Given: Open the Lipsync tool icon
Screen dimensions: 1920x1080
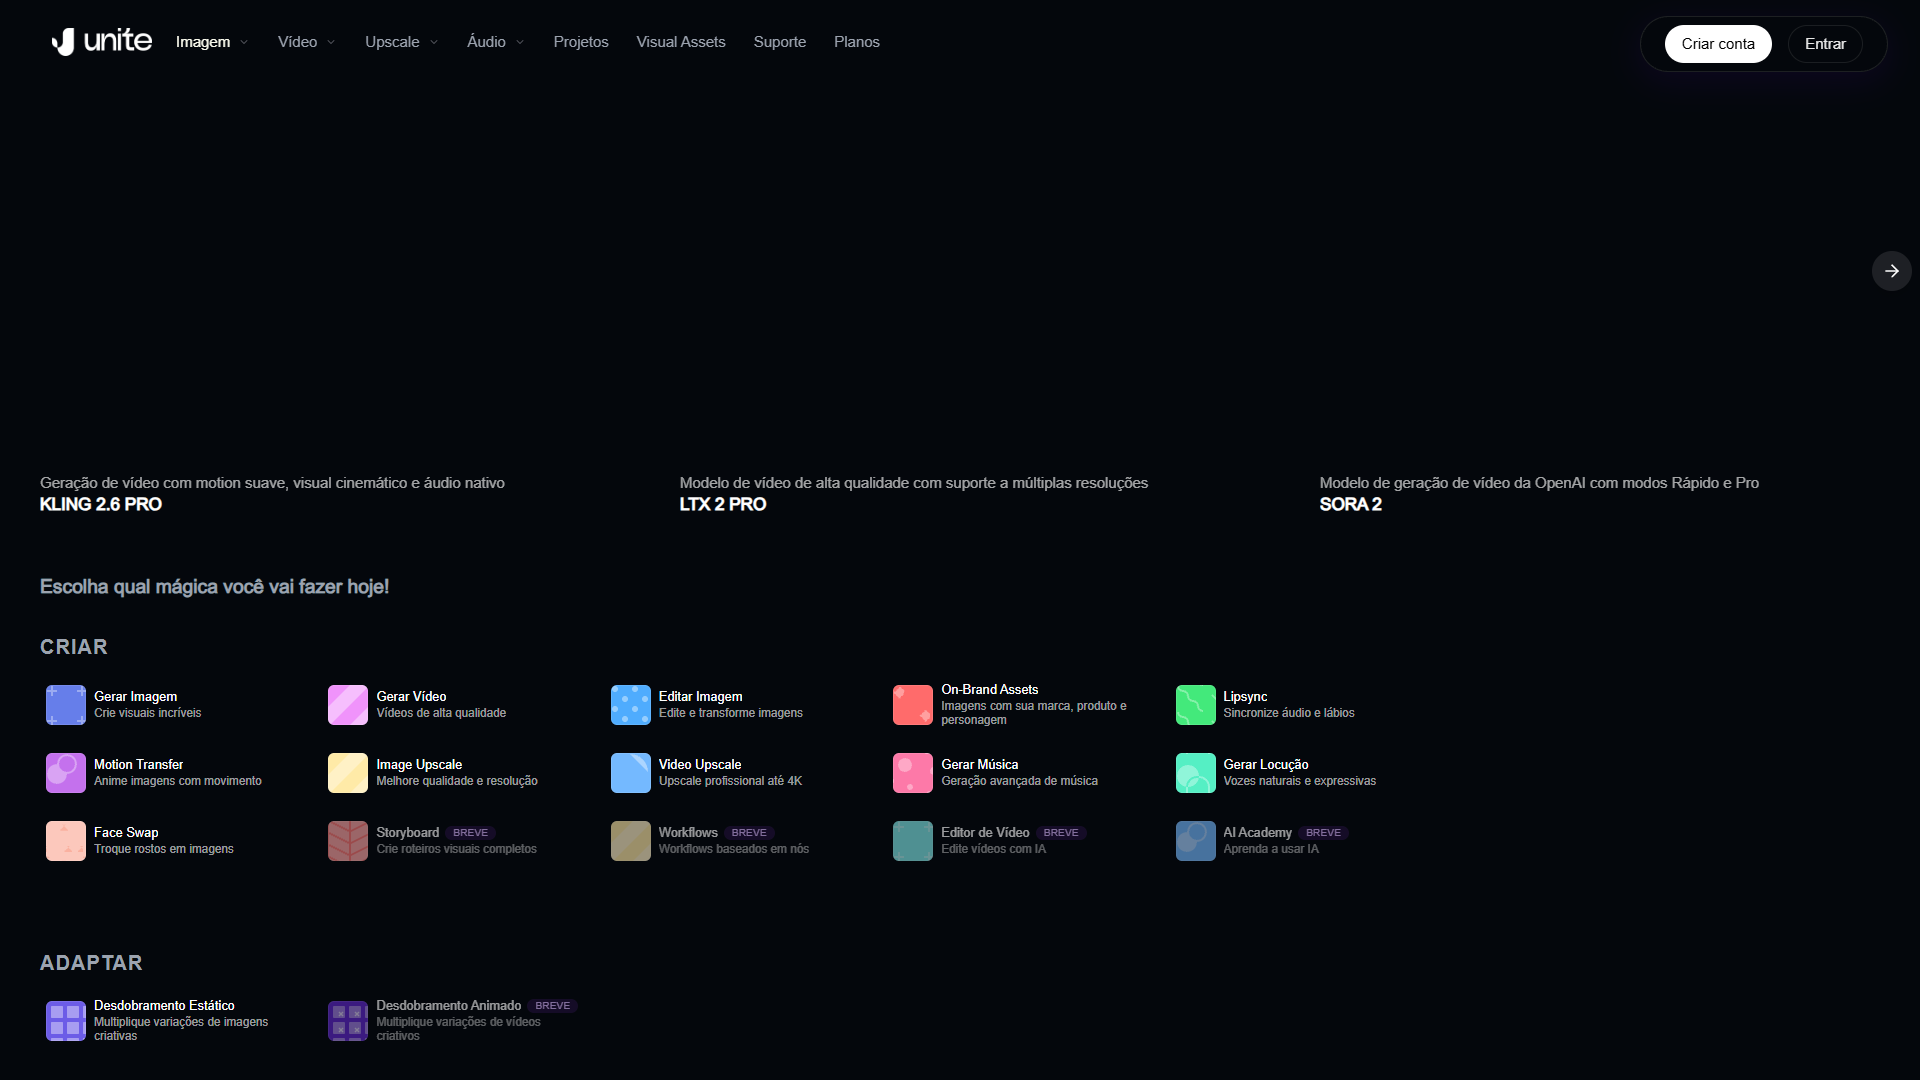Looking at the screenshot, I should click(x=1196, y=705).
